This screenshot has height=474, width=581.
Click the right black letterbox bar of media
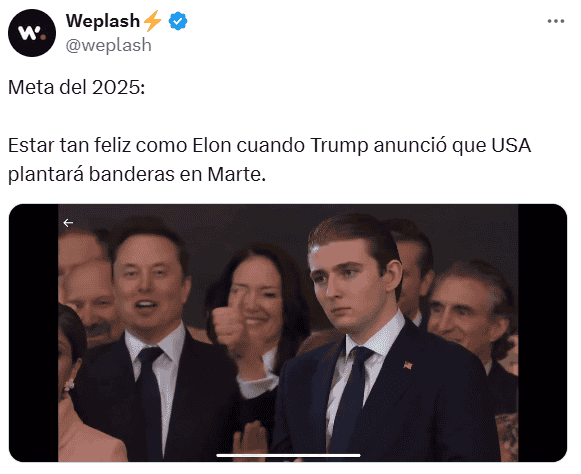click(x=542, y=333)
